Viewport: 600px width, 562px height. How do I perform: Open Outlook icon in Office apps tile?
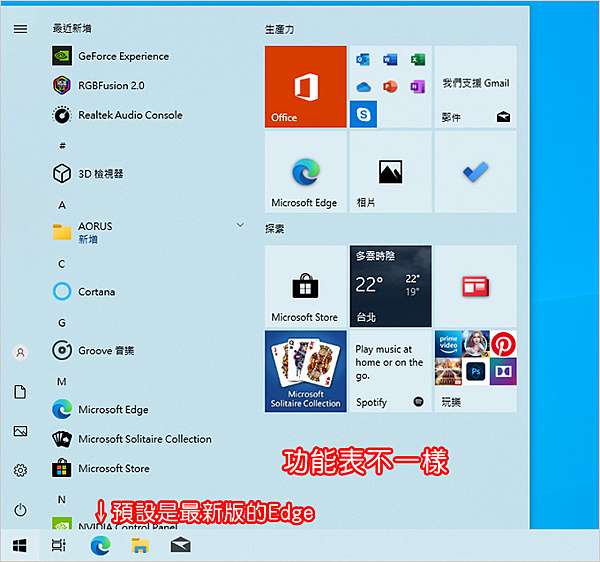click(363, 60)
